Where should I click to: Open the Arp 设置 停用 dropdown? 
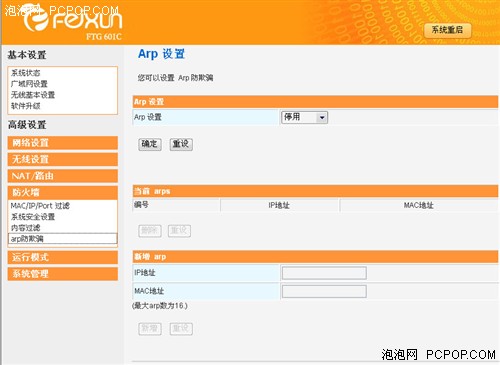coord(304,117)
